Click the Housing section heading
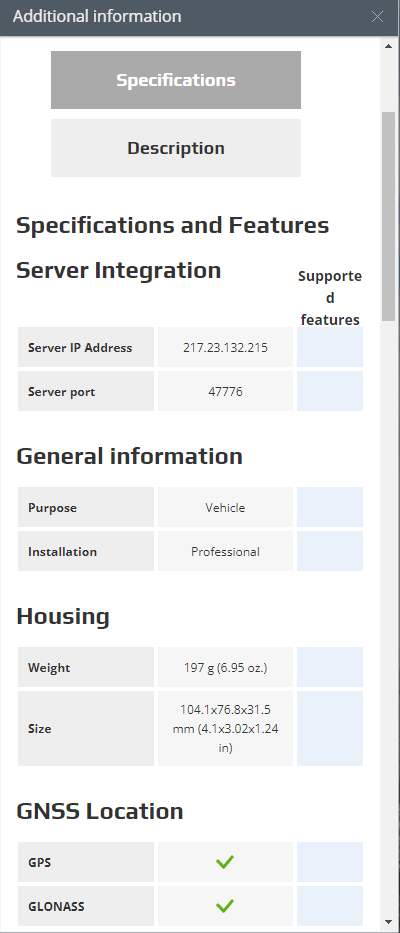Screen dimensions: 400x933 (62, 616)
